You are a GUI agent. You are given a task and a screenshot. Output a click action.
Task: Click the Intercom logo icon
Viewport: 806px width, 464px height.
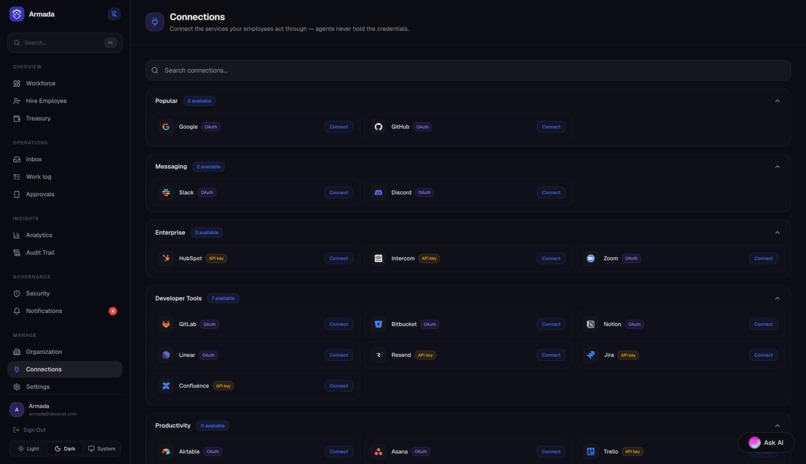[x=378, y=258]
